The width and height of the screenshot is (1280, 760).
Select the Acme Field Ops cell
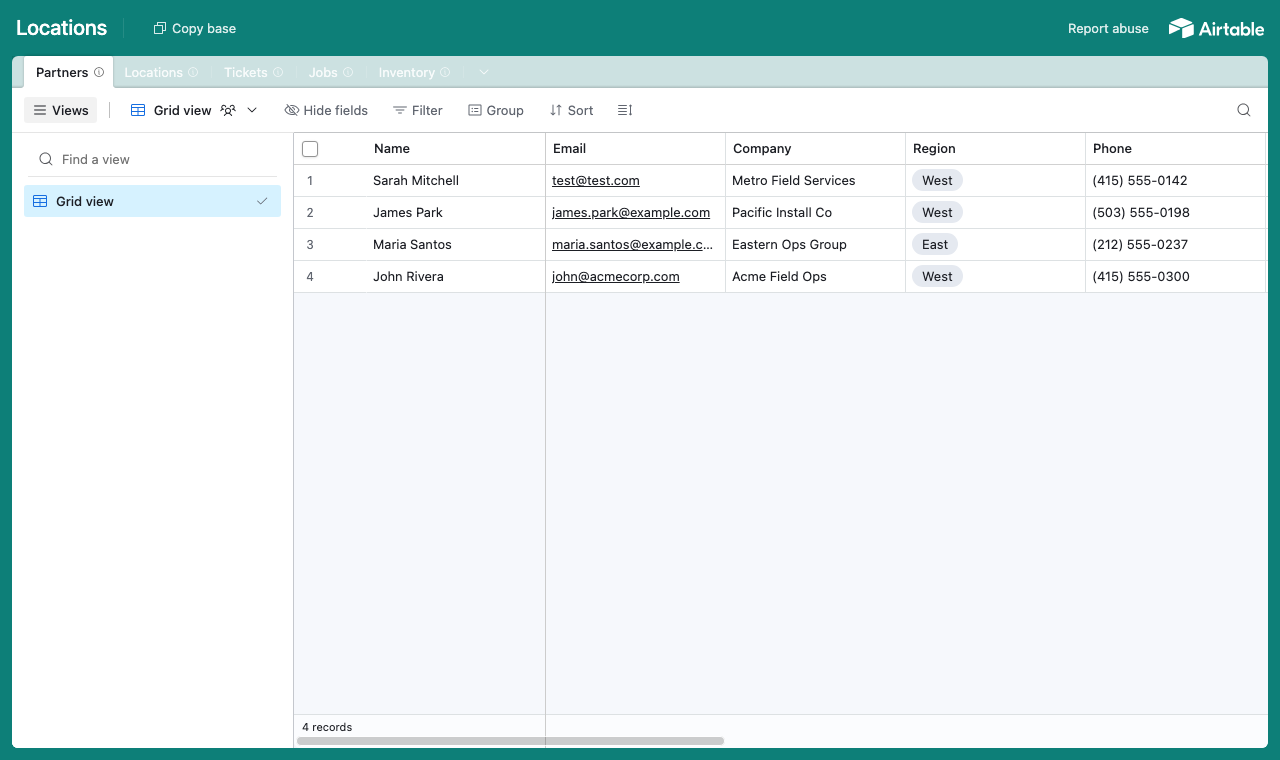point(815,276)
